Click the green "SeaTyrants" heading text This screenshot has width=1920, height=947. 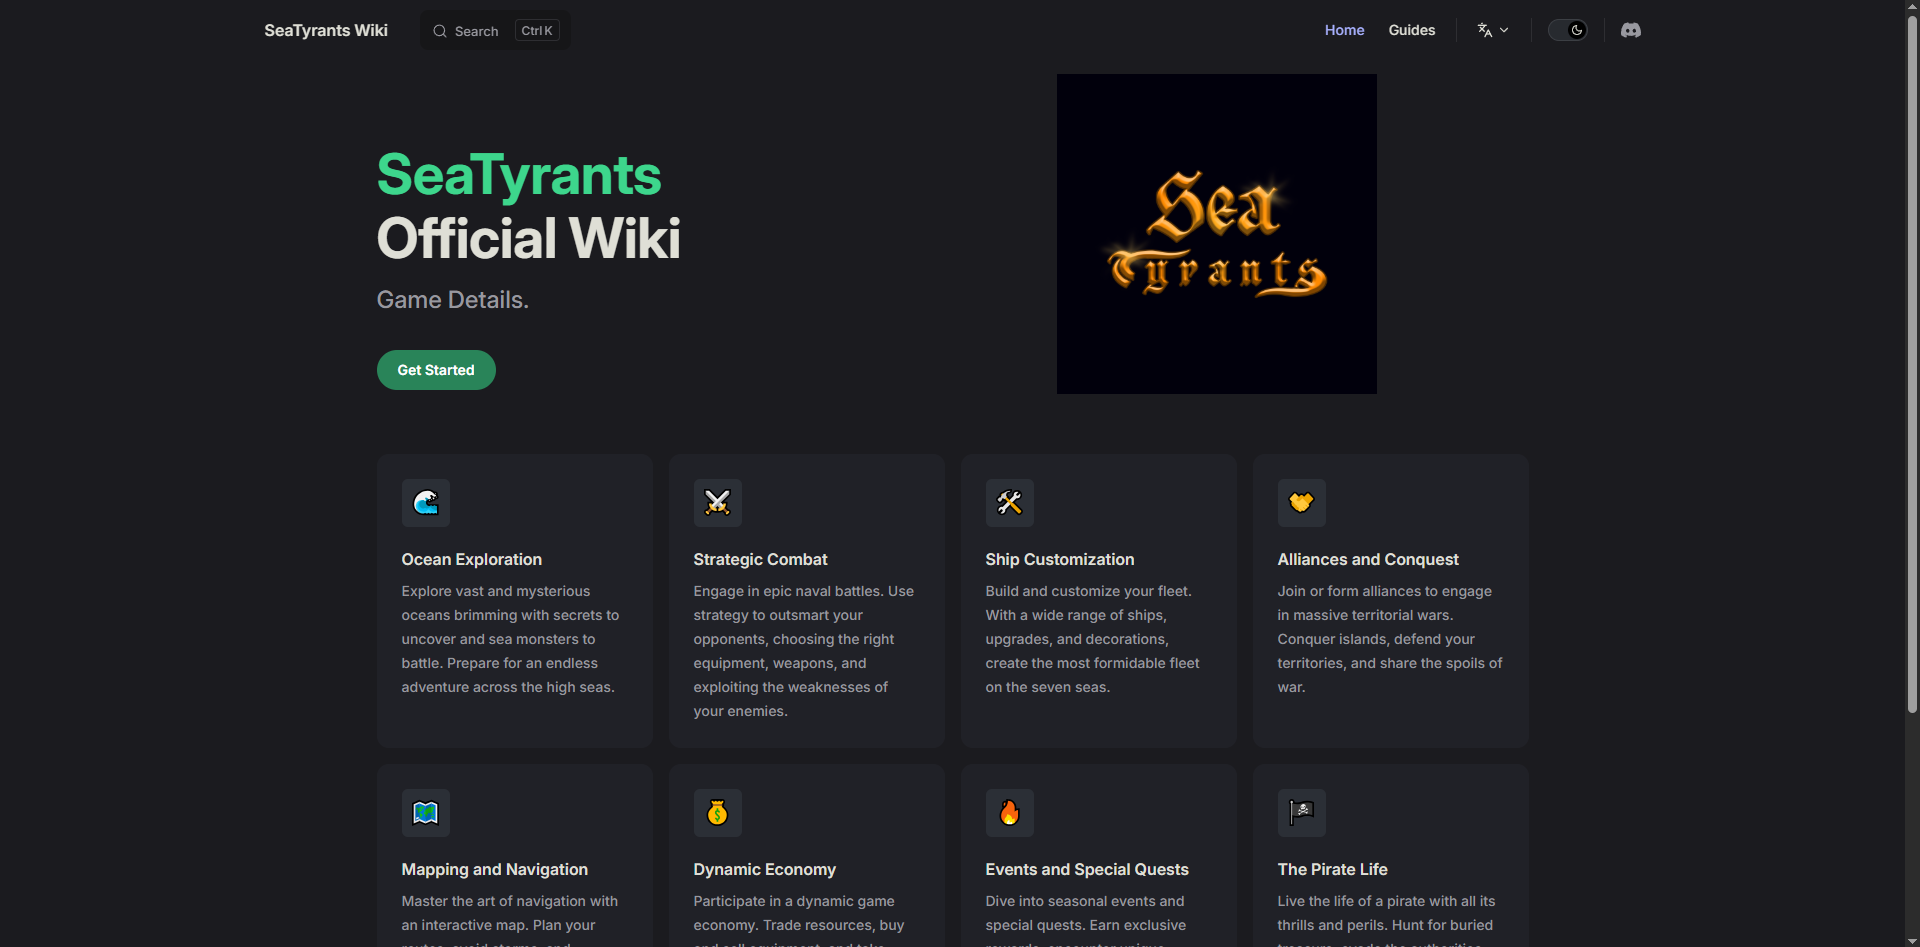coord(519,175)
